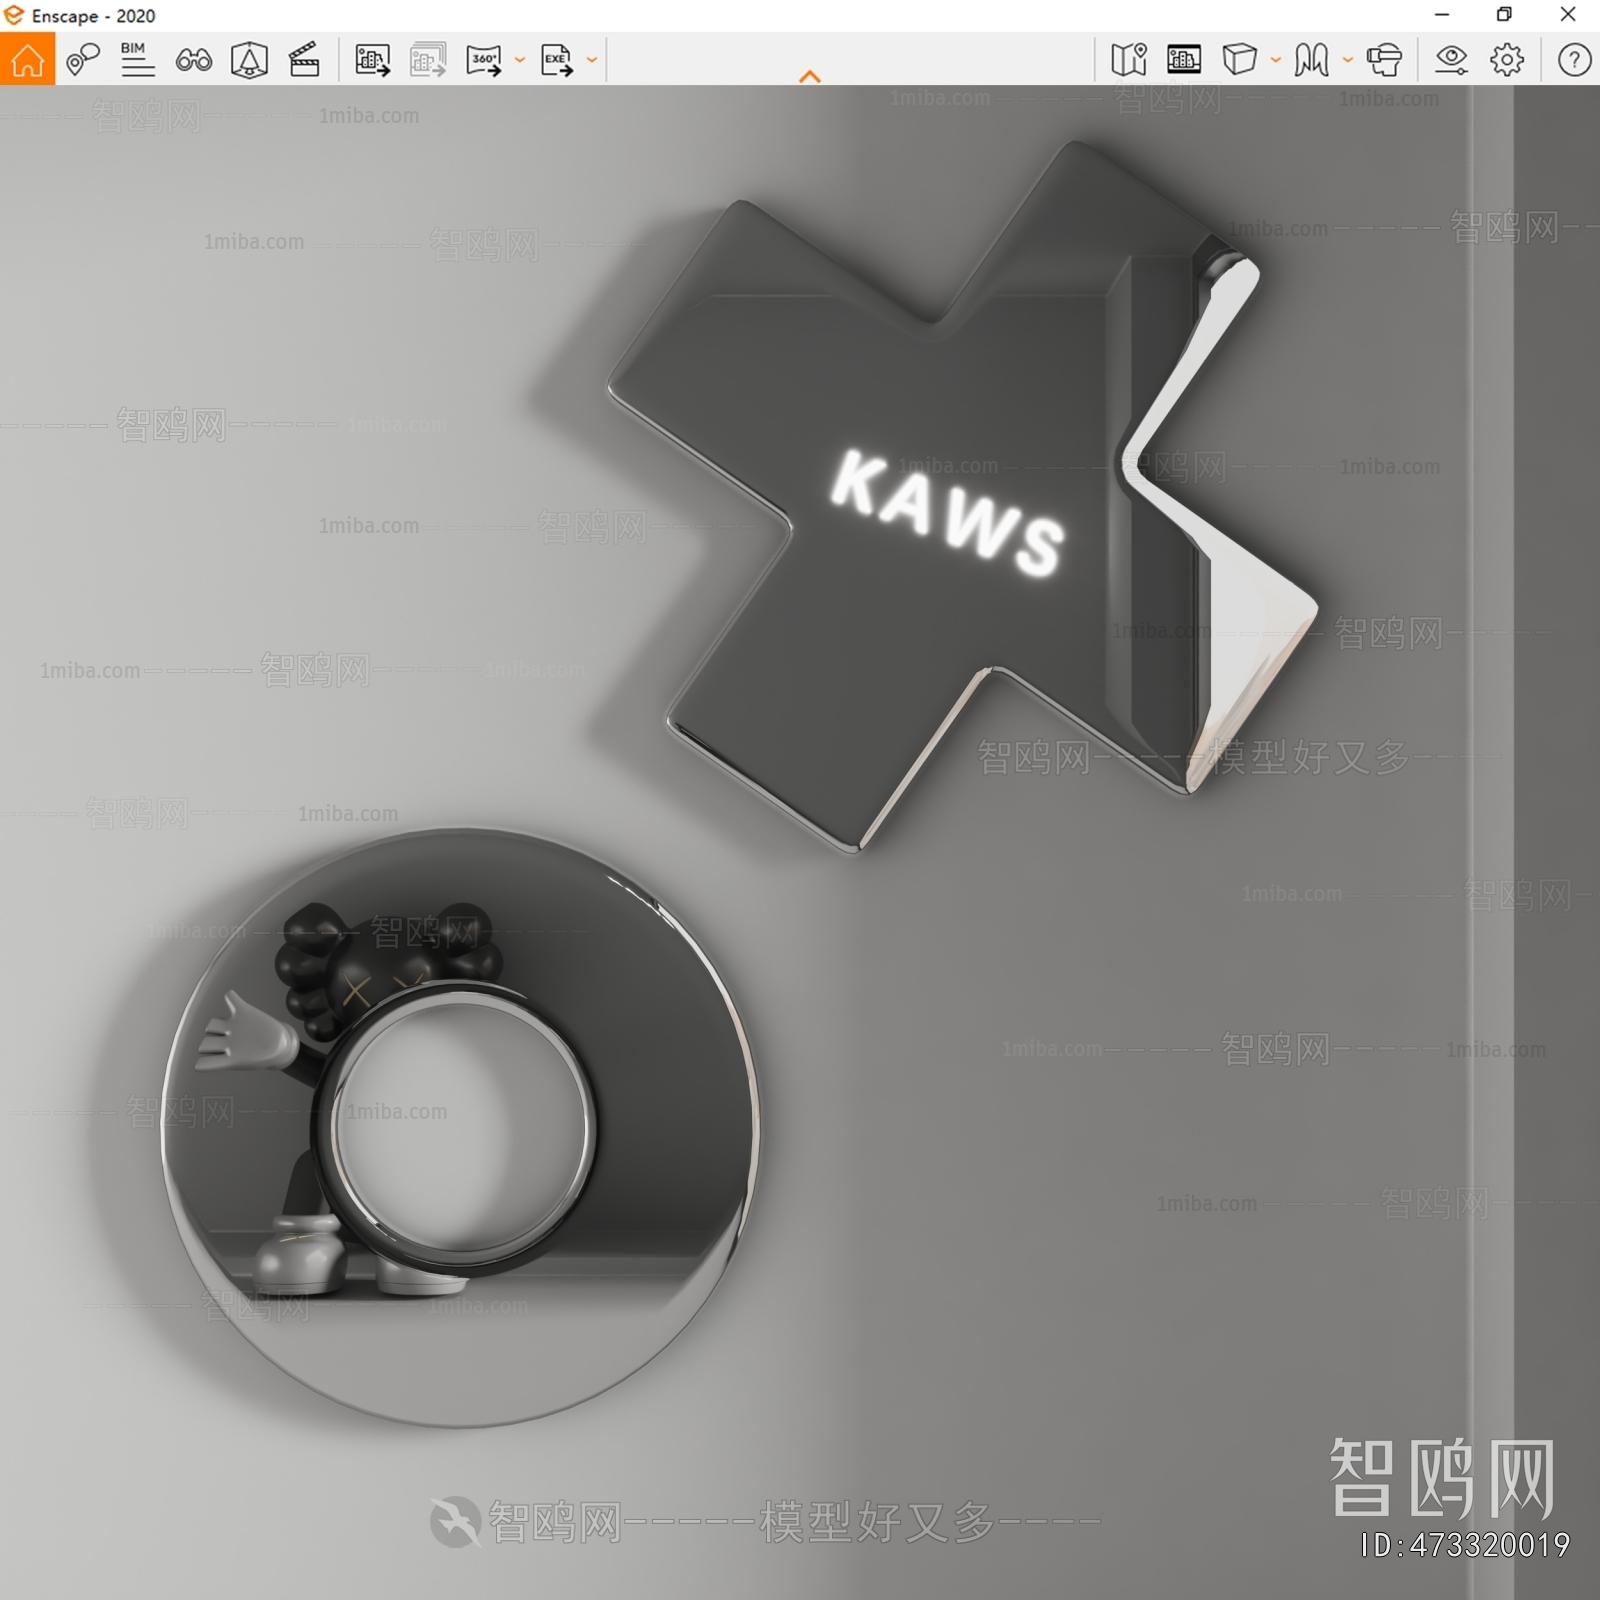This screenshot has width=1600, height=1600.
Task: Collapse toolbar using orange chevron
Action: [x=810, y=76]
